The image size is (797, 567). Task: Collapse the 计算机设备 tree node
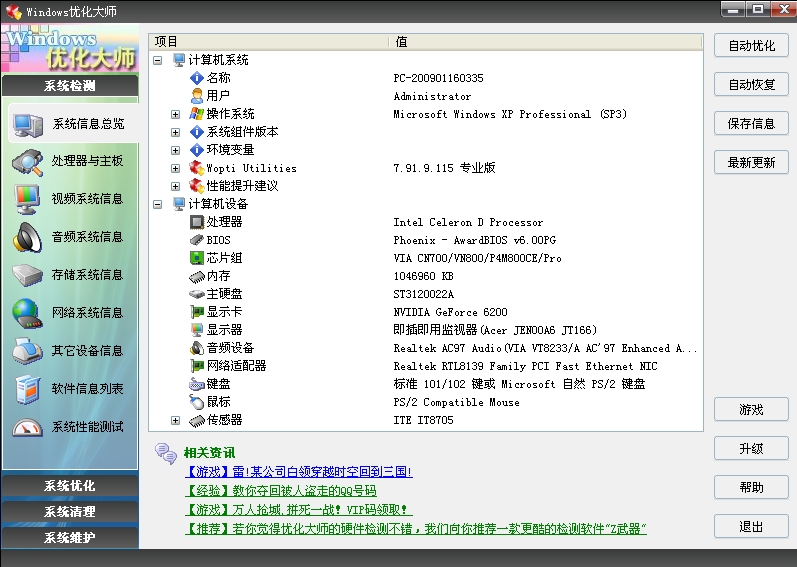(158, 204)
